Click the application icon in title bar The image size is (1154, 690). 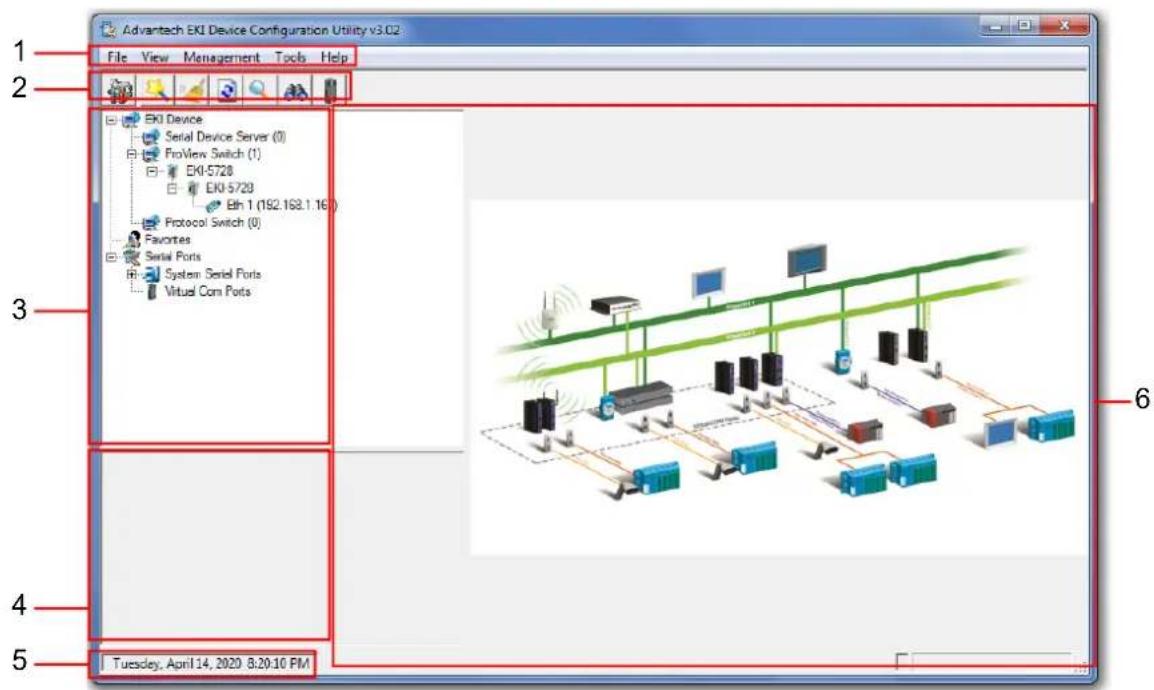tap(110, 30)
